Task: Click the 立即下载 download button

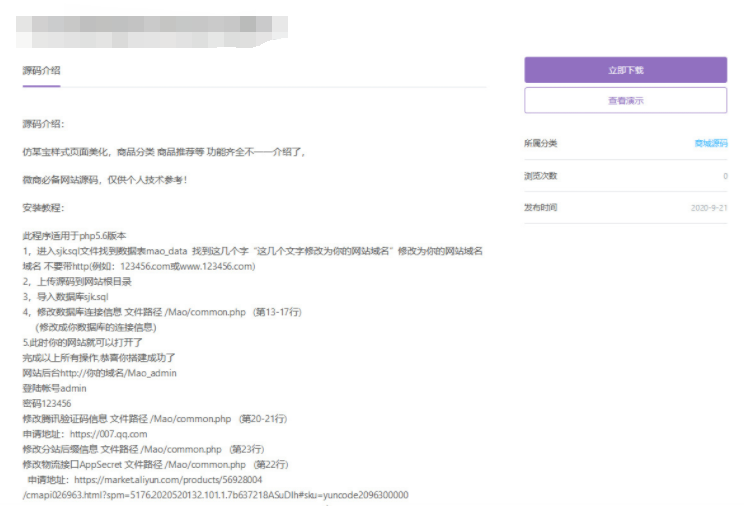Action: point(625,70)
